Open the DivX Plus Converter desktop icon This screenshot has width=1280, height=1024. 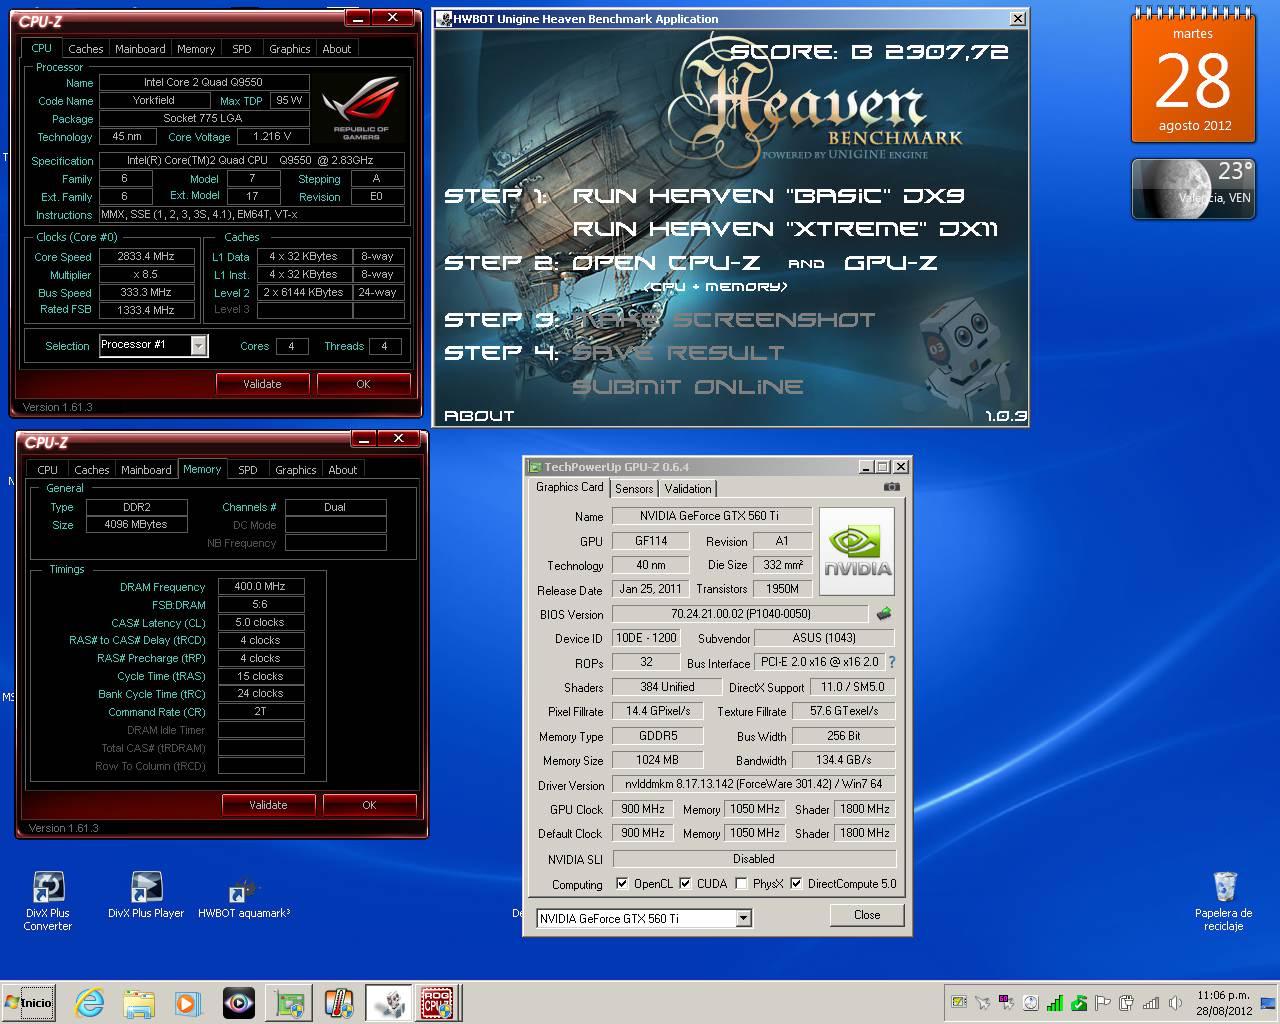click(x=48, y=901)
